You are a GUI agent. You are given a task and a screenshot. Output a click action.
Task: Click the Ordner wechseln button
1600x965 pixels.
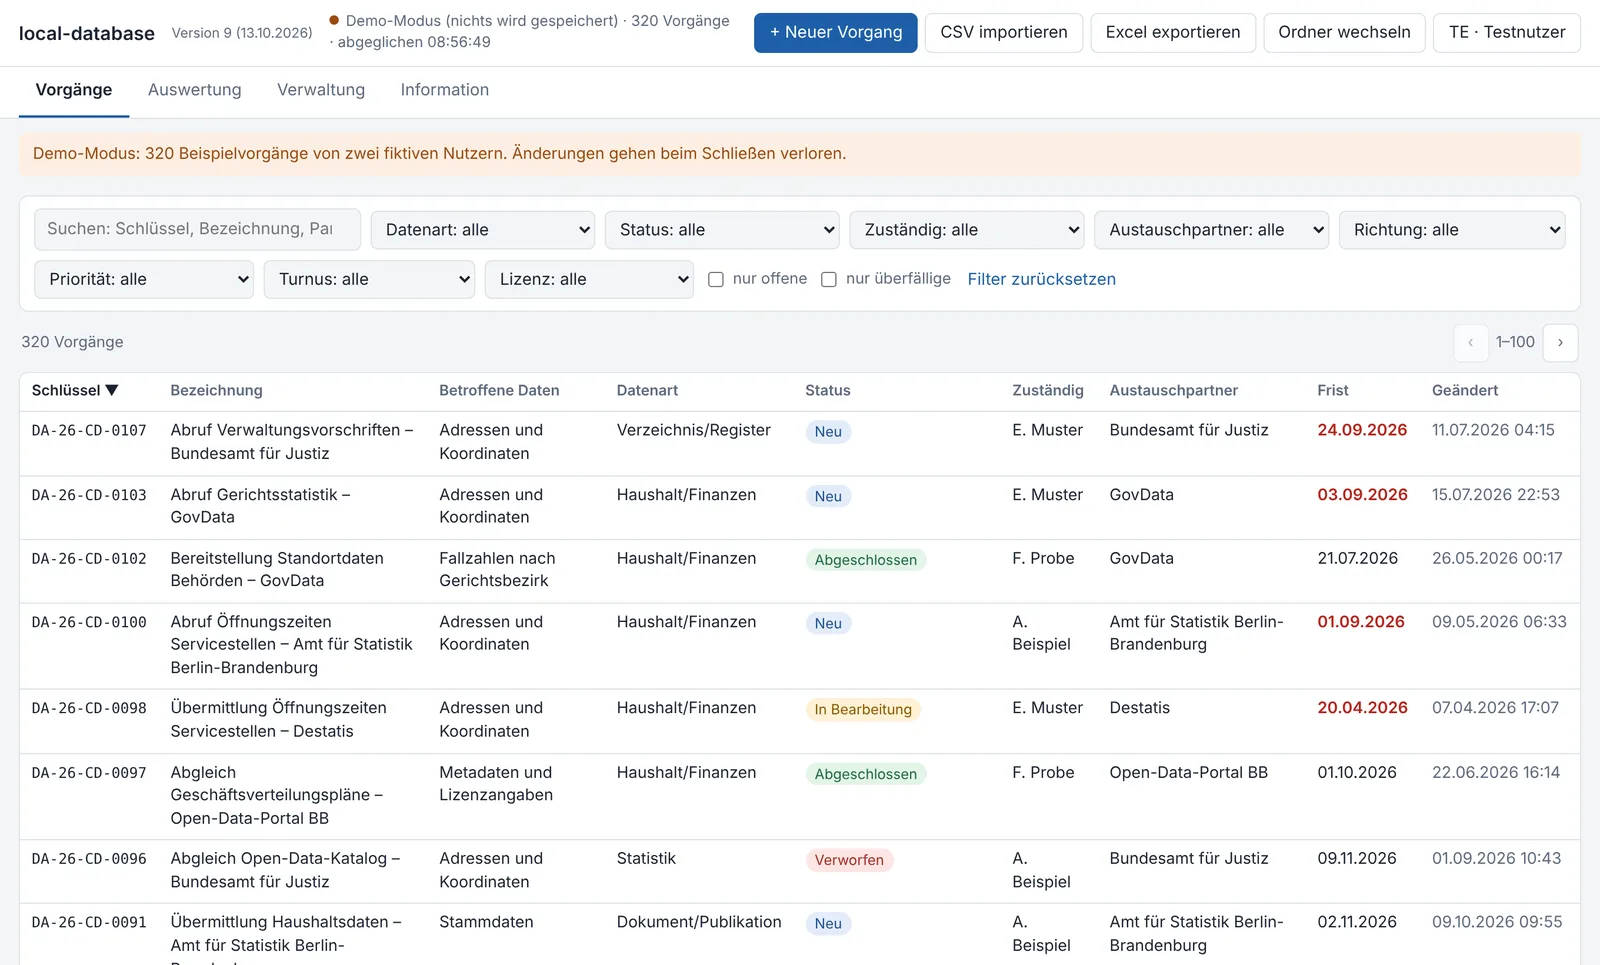coord(1344,33)
